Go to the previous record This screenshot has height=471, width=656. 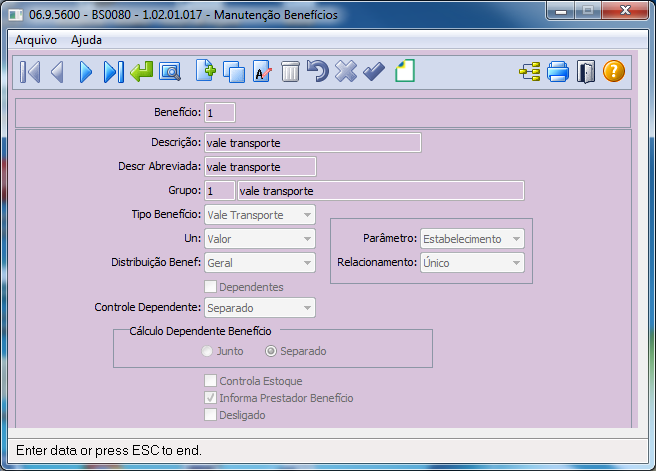point(57,72)
